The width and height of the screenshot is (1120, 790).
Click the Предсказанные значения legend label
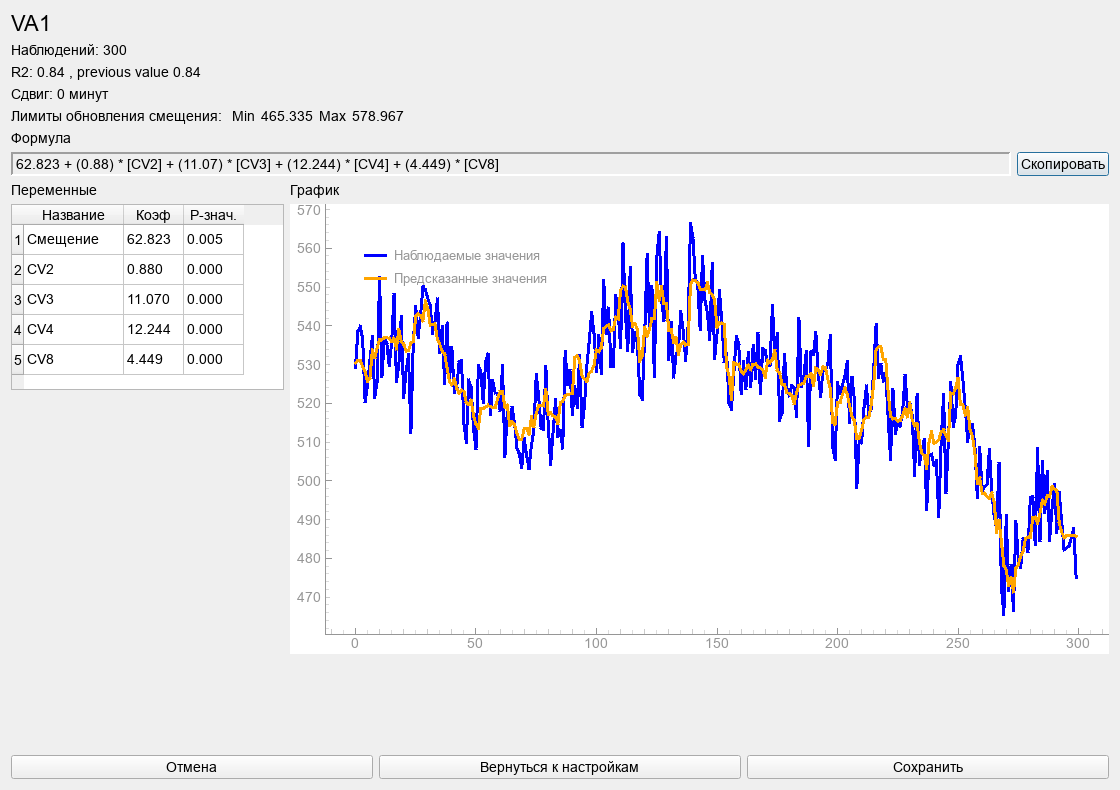pos(471,279)
